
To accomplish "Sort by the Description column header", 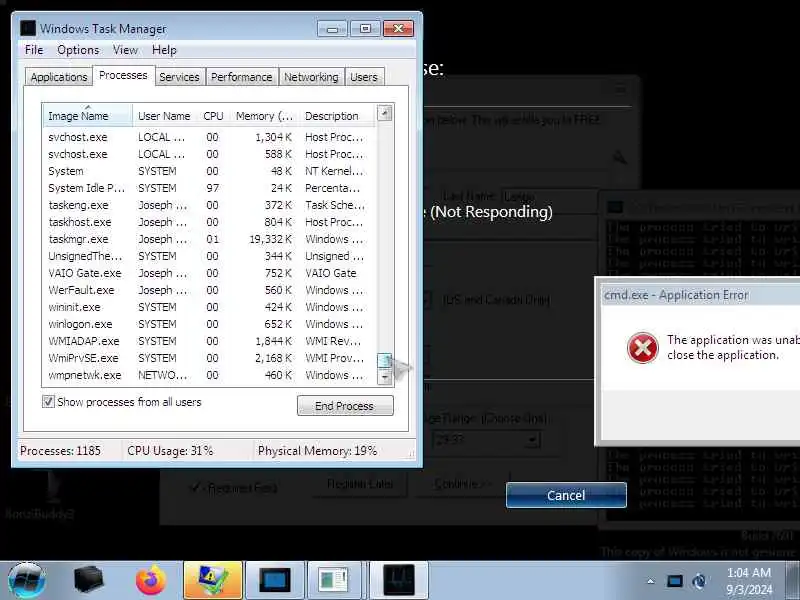I will 336,116.
